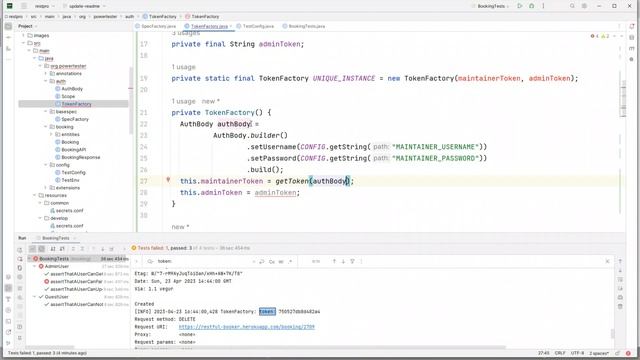Open the IntelliJ main menu hamburger icon
The height and width of the screenshot is (360, 640).
[24, 6]
